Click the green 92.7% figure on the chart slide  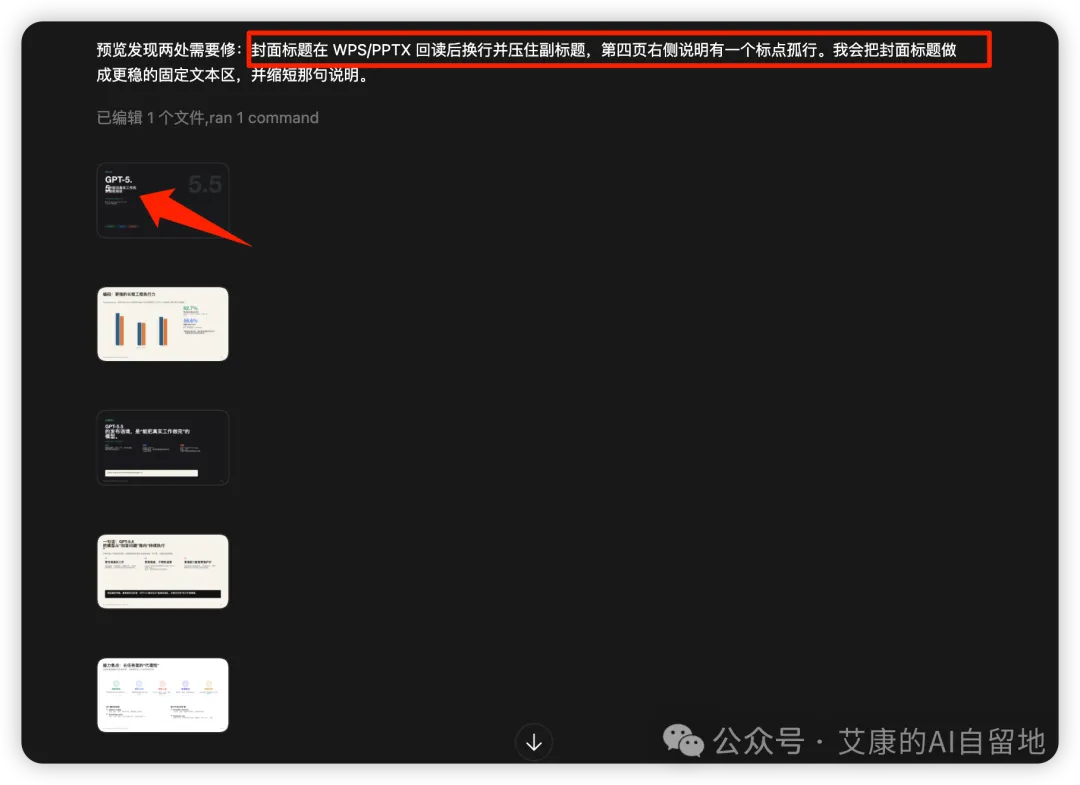(190, 308)
